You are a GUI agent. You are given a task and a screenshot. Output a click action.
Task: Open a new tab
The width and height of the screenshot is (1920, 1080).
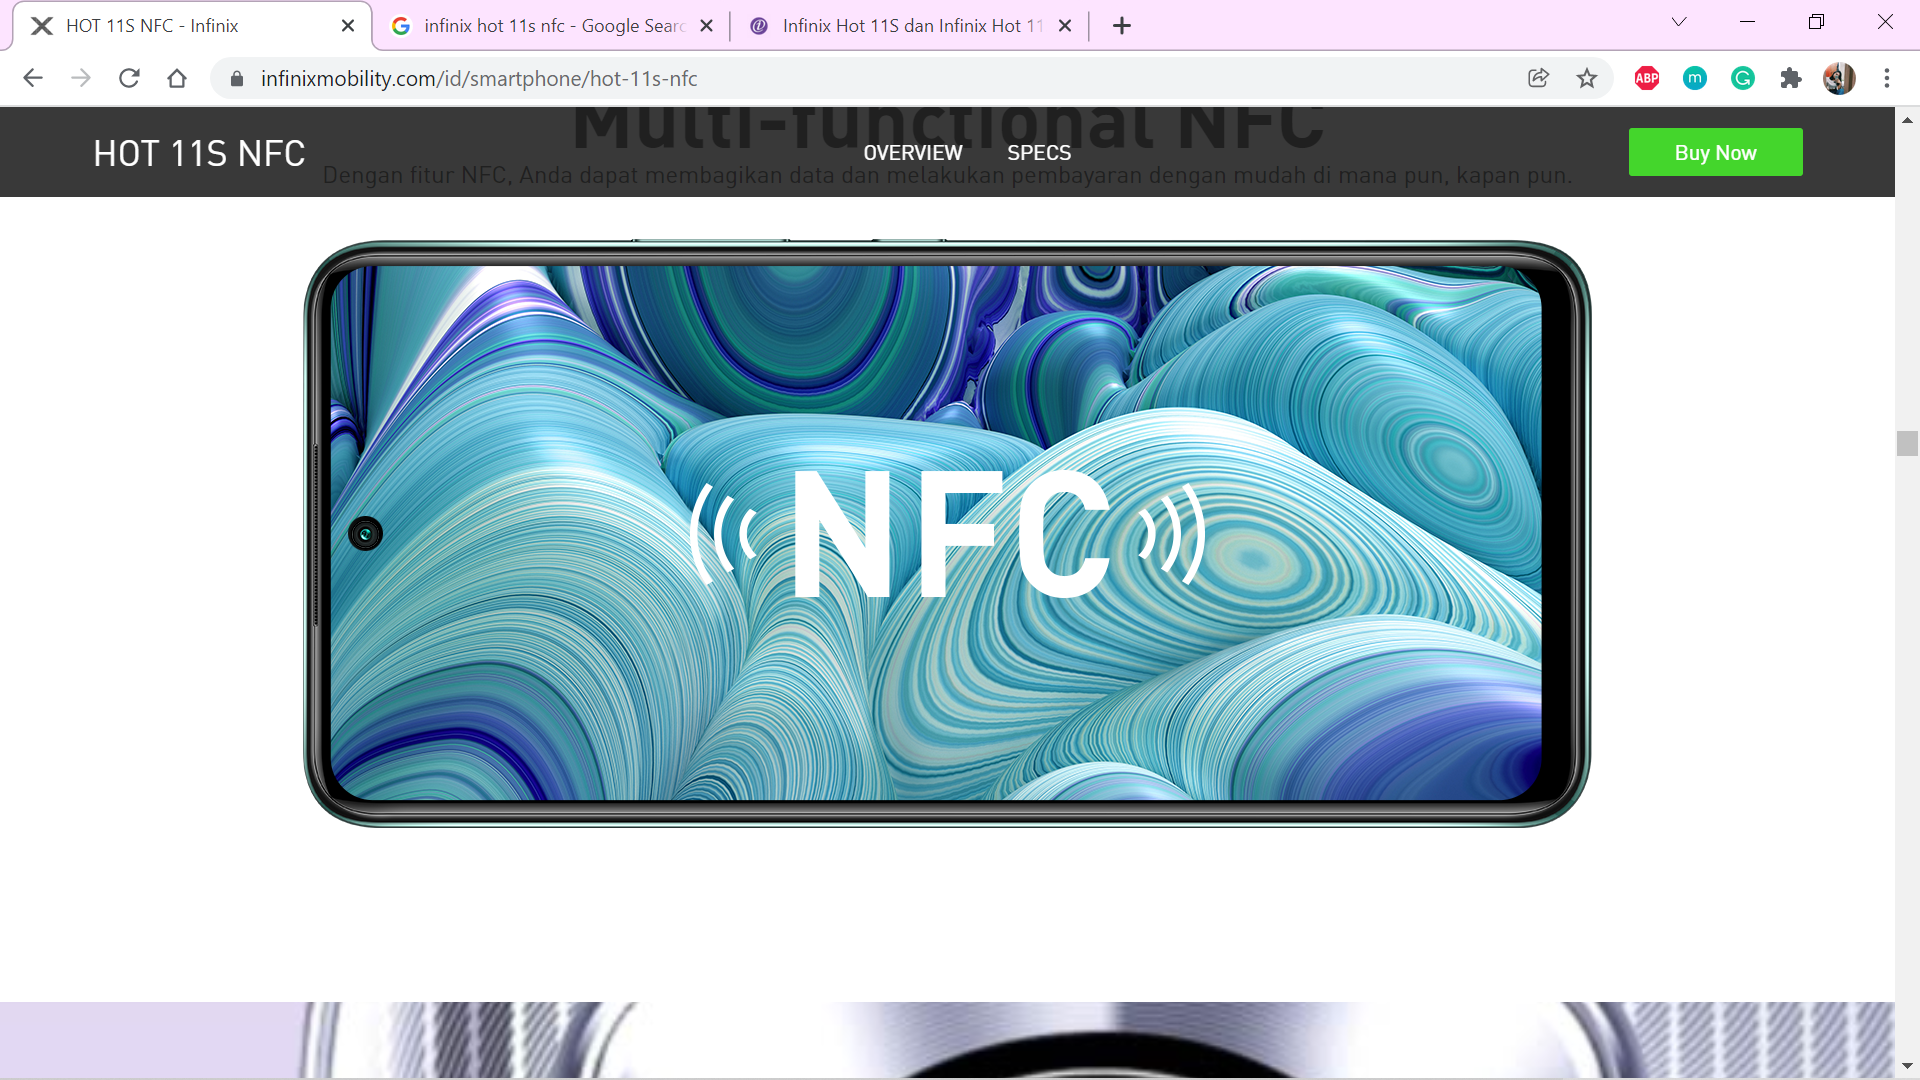1122,26
